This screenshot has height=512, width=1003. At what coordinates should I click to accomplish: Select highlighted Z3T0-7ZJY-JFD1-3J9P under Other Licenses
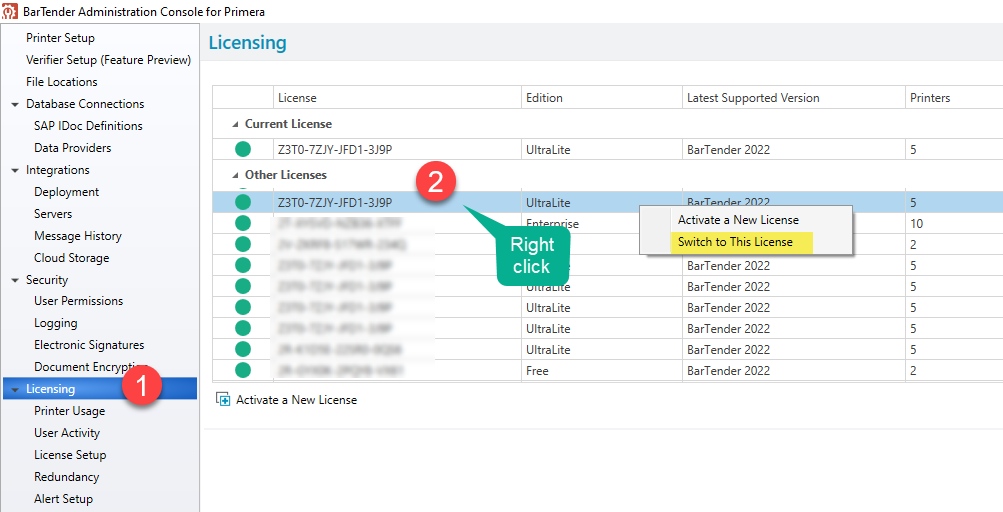pyautogui.click(x=335, y=203)
